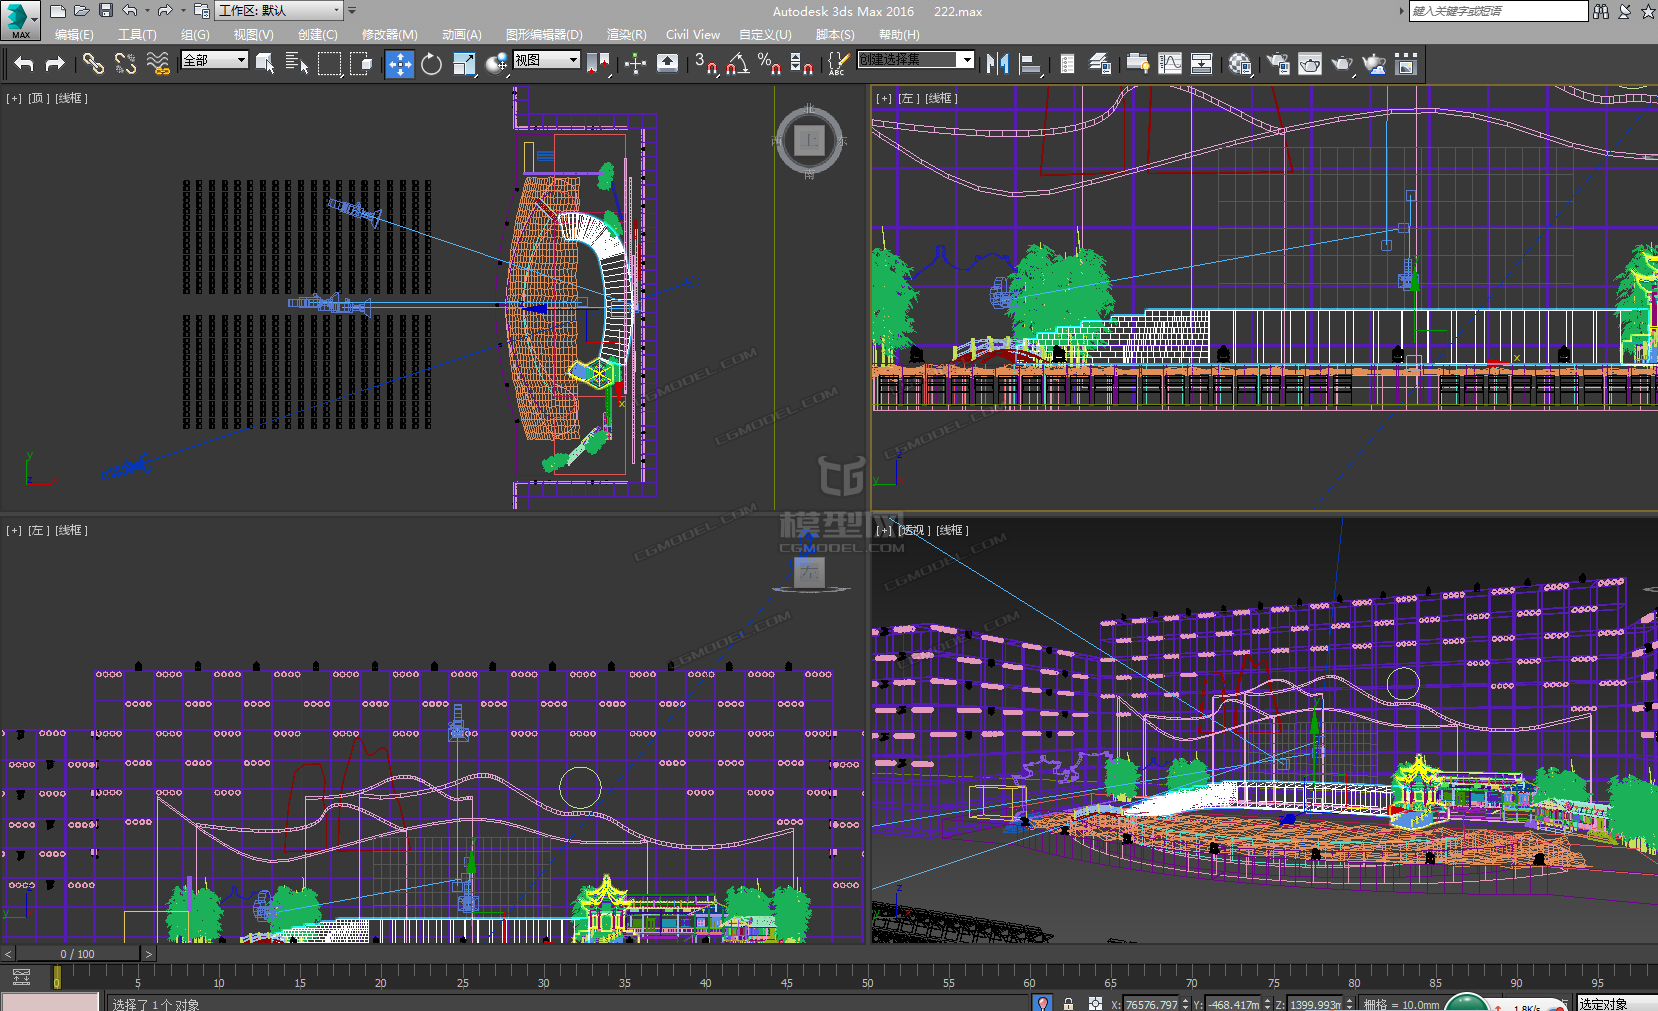Toggle the selection lock padlock in status bar
The width and height of the screenshot is (1658, 1011).
1068,1004
